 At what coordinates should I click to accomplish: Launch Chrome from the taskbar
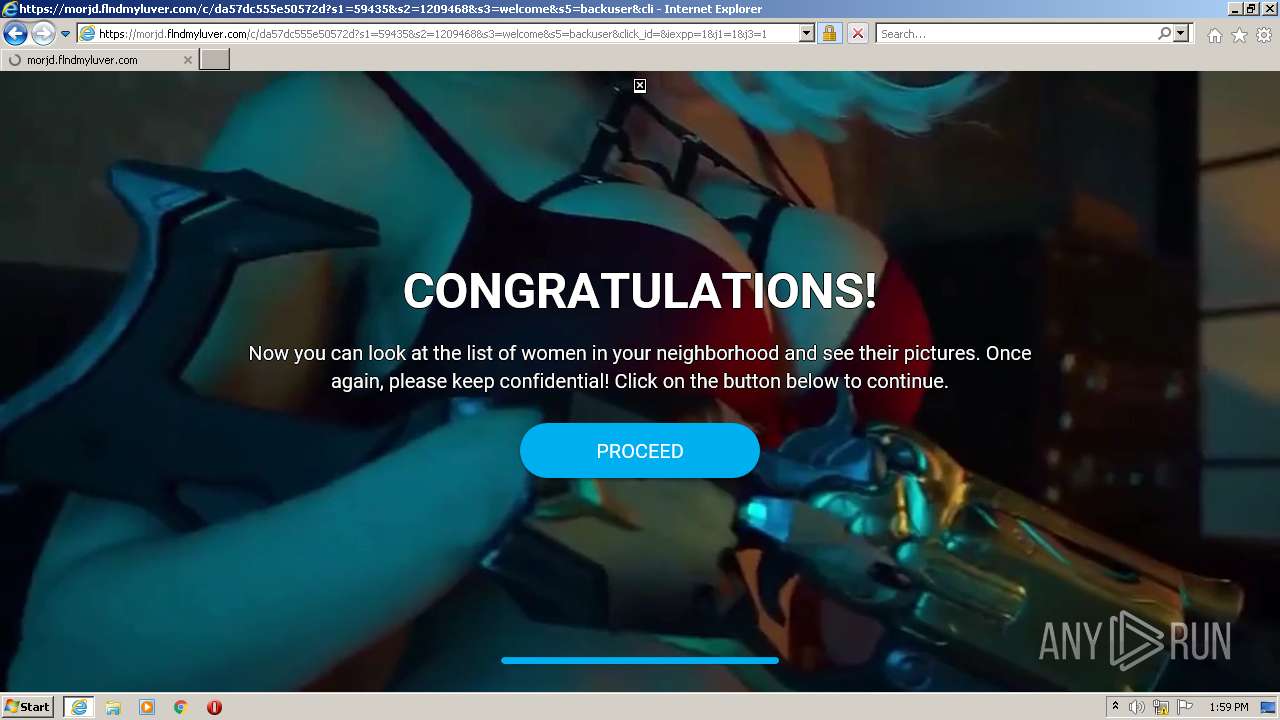coord(181,707)
